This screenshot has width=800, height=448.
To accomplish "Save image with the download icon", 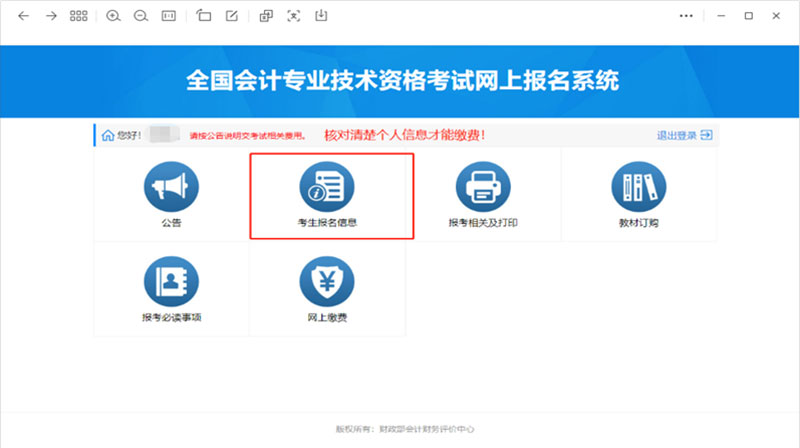I will [321, 16].
